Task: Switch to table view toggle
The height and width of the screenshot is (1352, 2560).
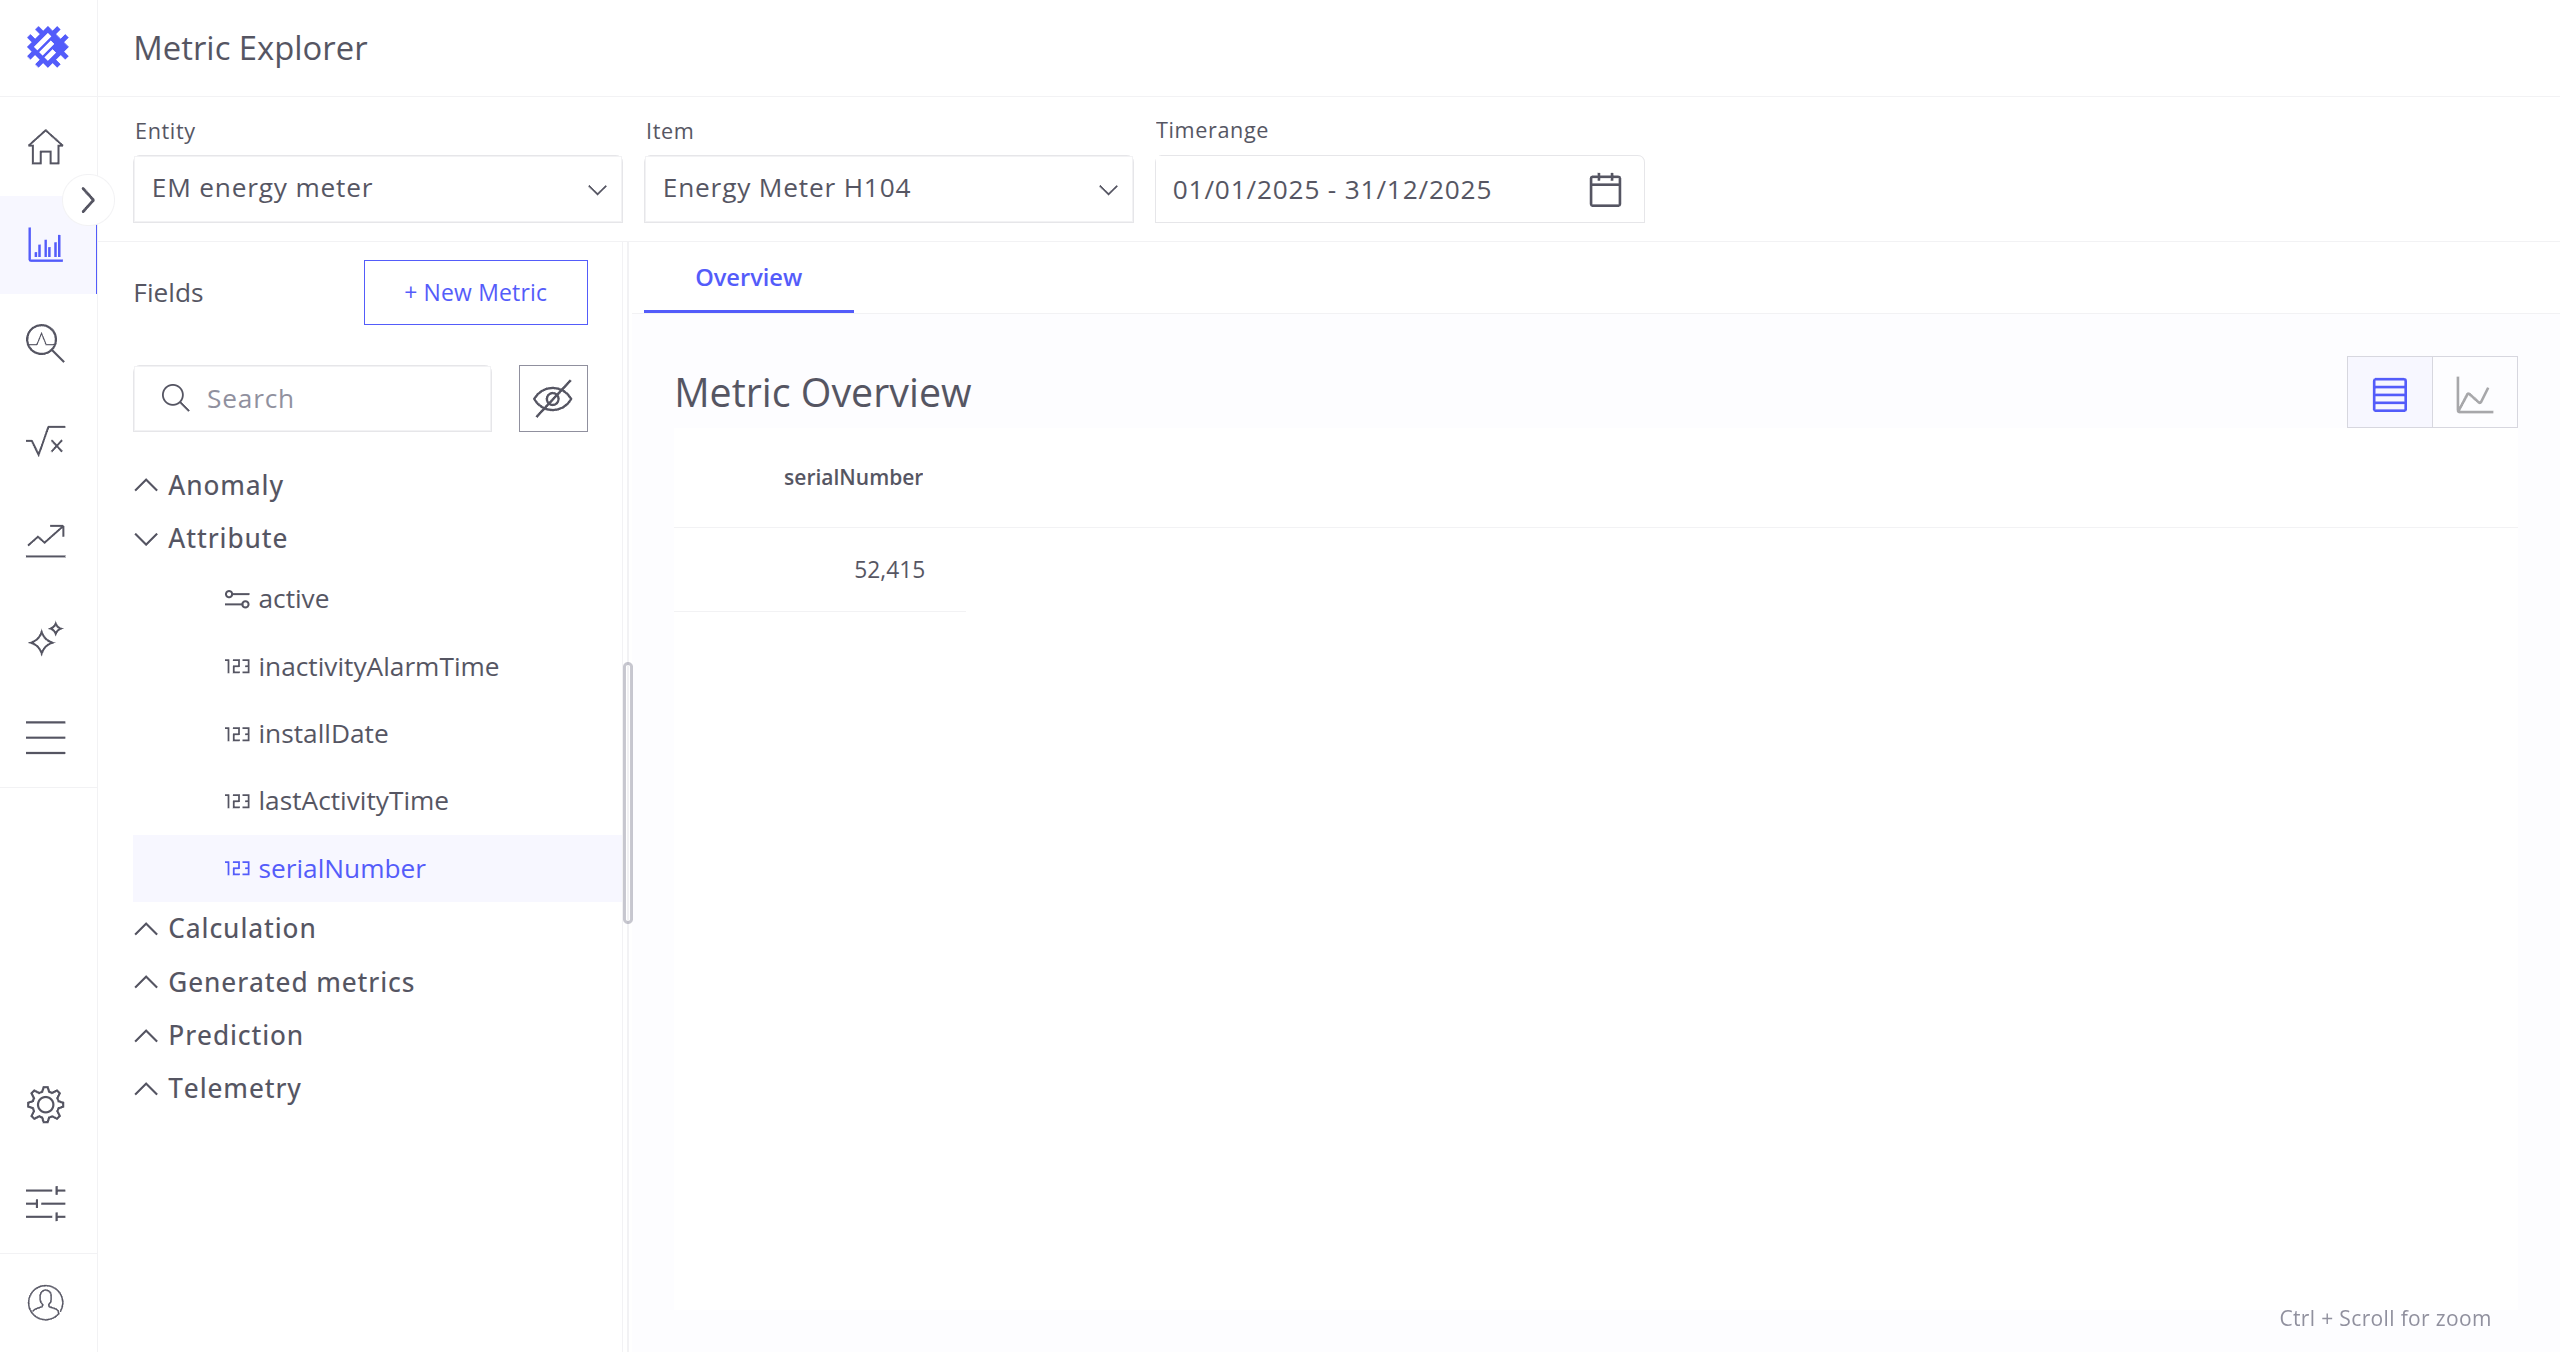Action: click(x=2389, y=393)
